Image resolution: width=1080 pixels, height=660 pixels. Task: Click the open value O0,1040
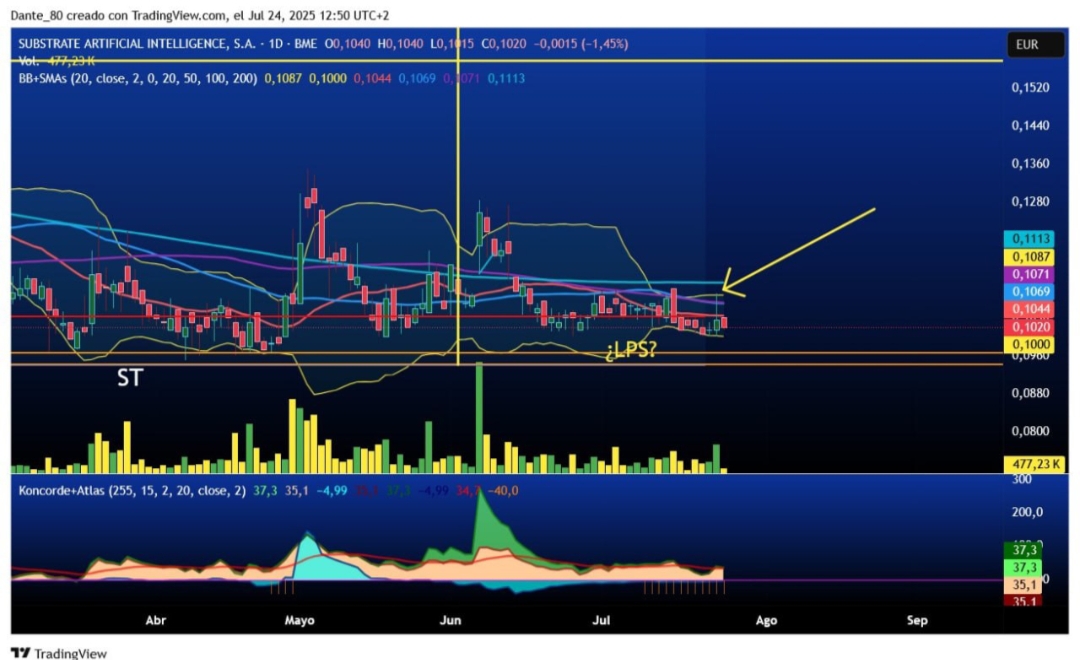point(348,44)
